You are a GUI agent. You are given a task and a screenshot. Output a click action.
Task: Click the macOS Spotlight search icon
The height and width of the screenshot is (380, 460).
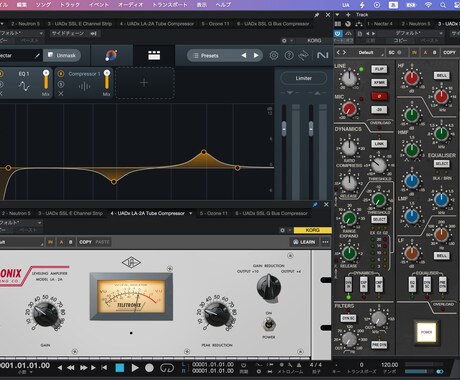(x=443, y=5)
